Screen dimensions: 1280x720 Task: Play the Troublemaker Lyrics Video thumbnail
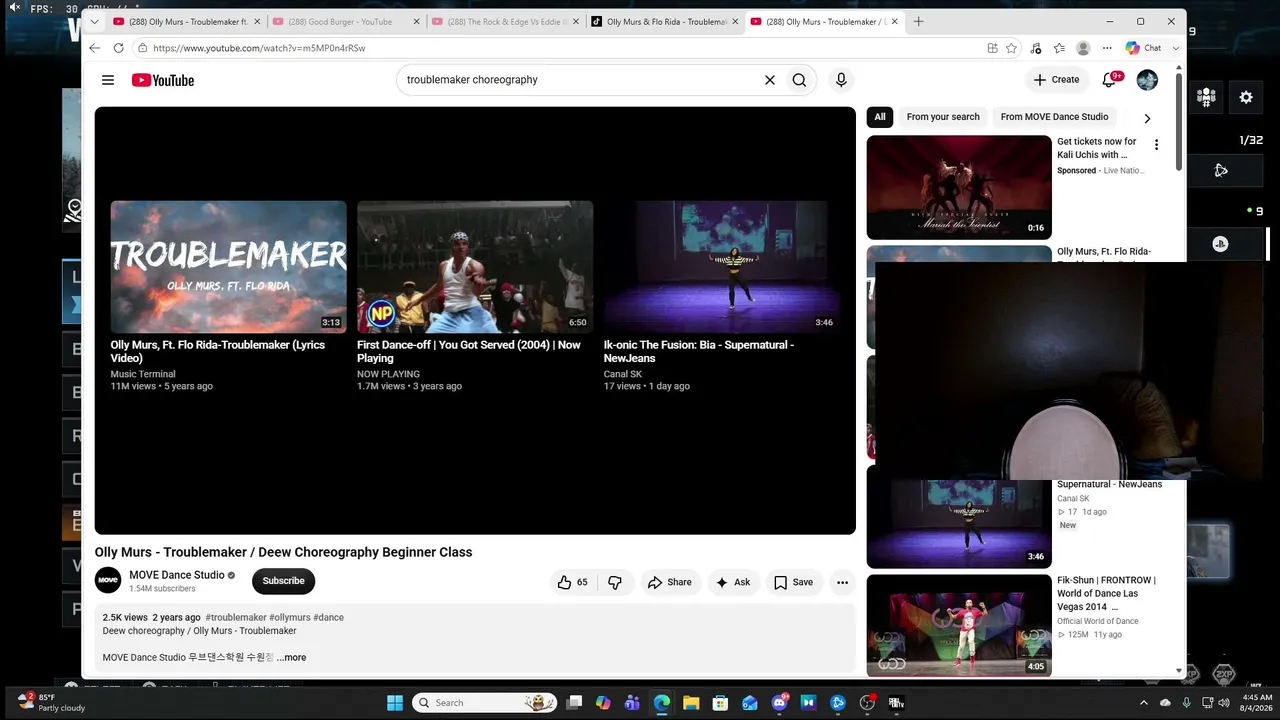(229, 267)
